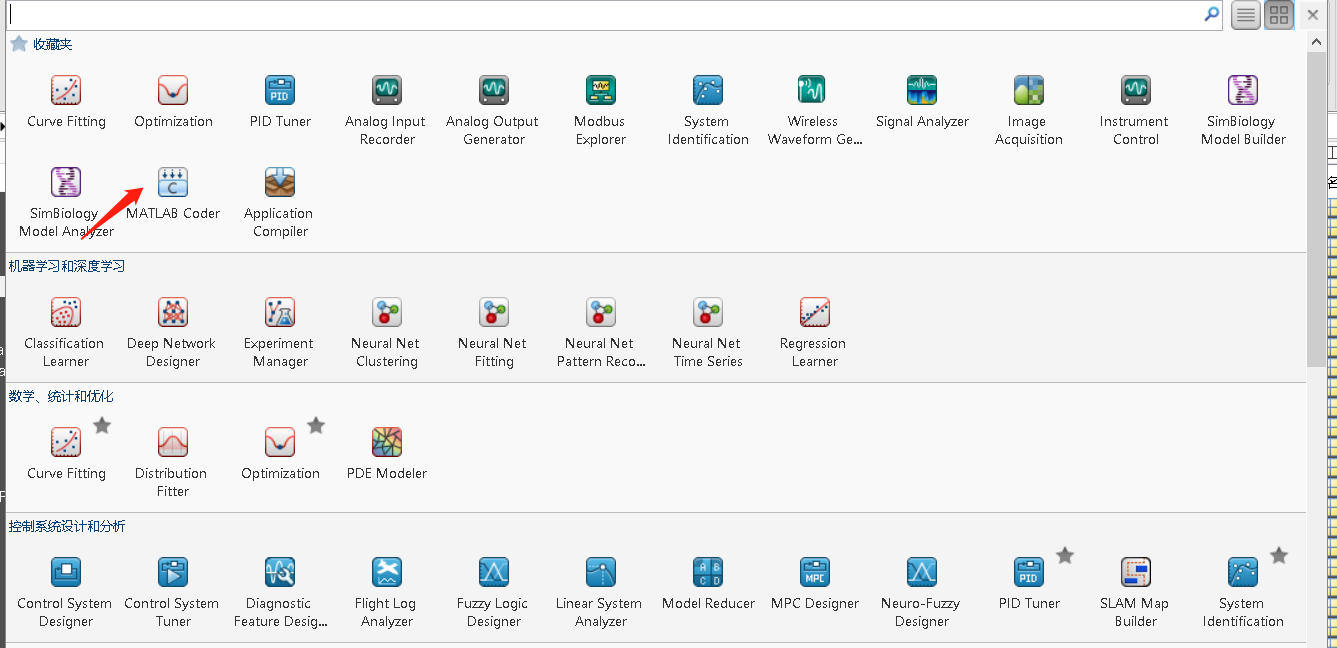Open Classification Learner app
The width and height of the screenshot is (1337, 648).
[66, 332]
